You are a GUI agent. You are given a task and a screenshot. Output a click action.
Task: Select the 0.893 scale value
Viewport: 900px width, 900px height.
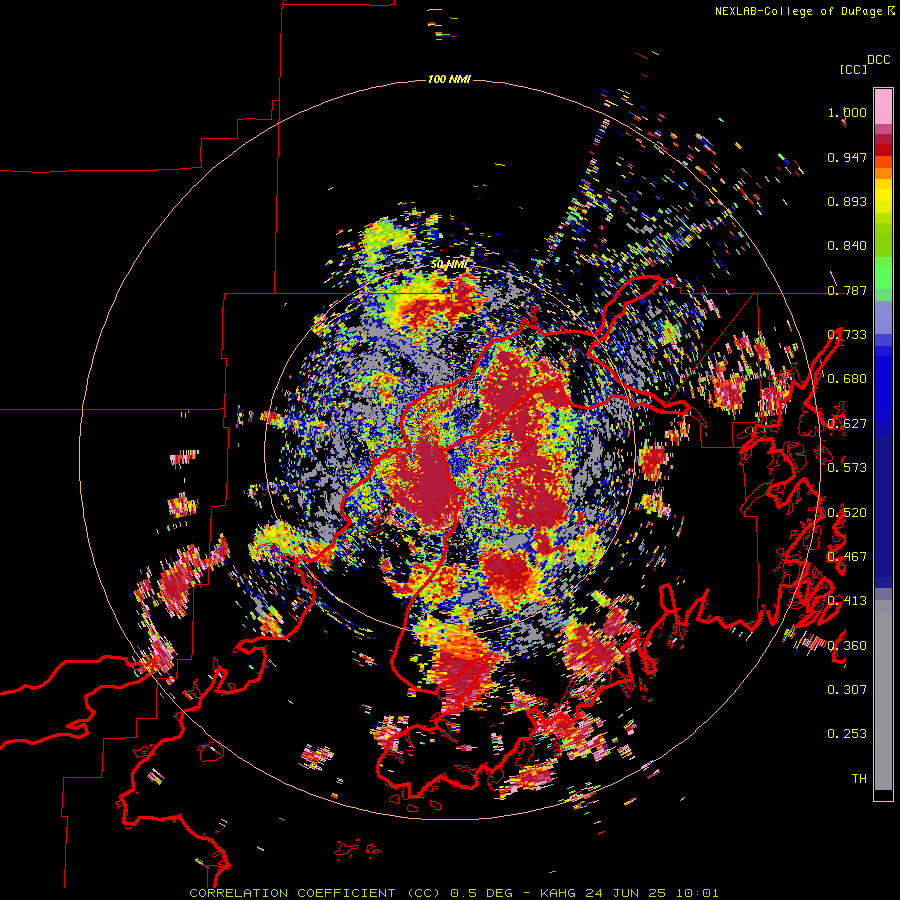pyautogui.click(x=847, y=201)
